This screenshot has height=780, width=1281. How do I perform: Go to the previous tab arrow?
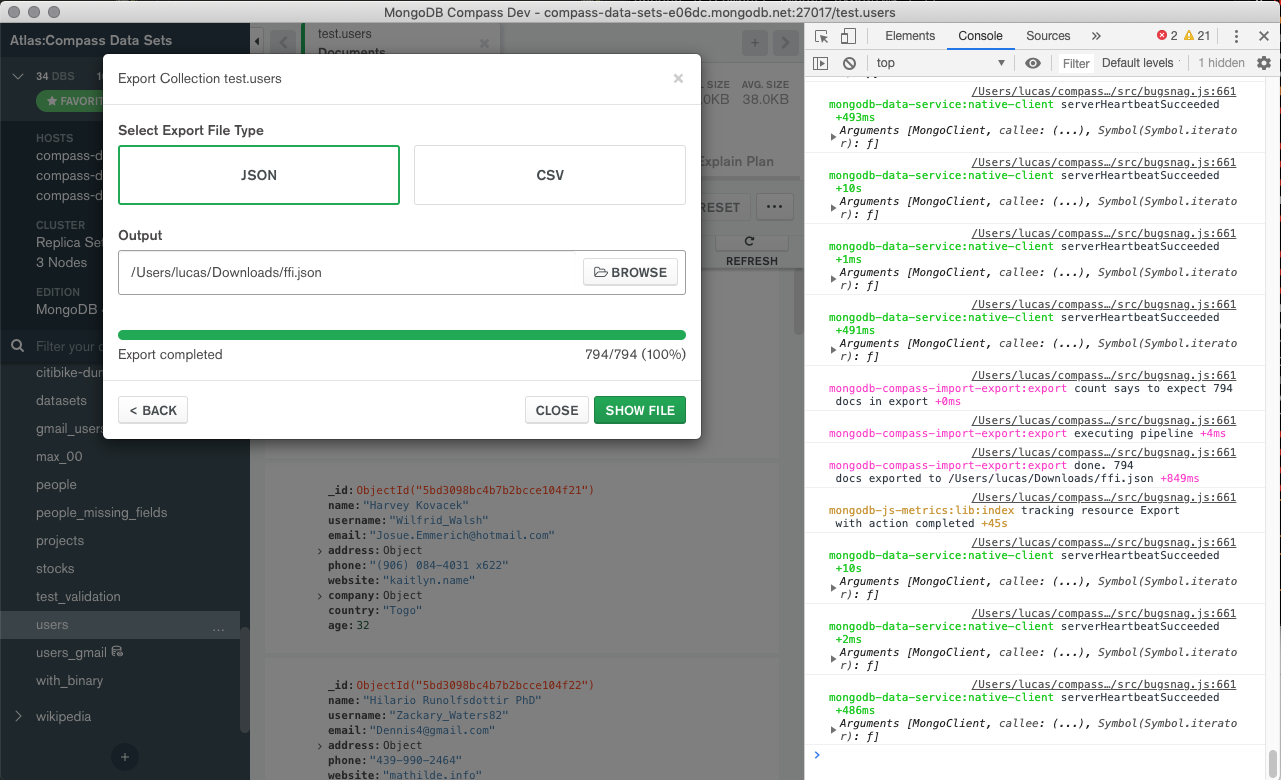284,43
